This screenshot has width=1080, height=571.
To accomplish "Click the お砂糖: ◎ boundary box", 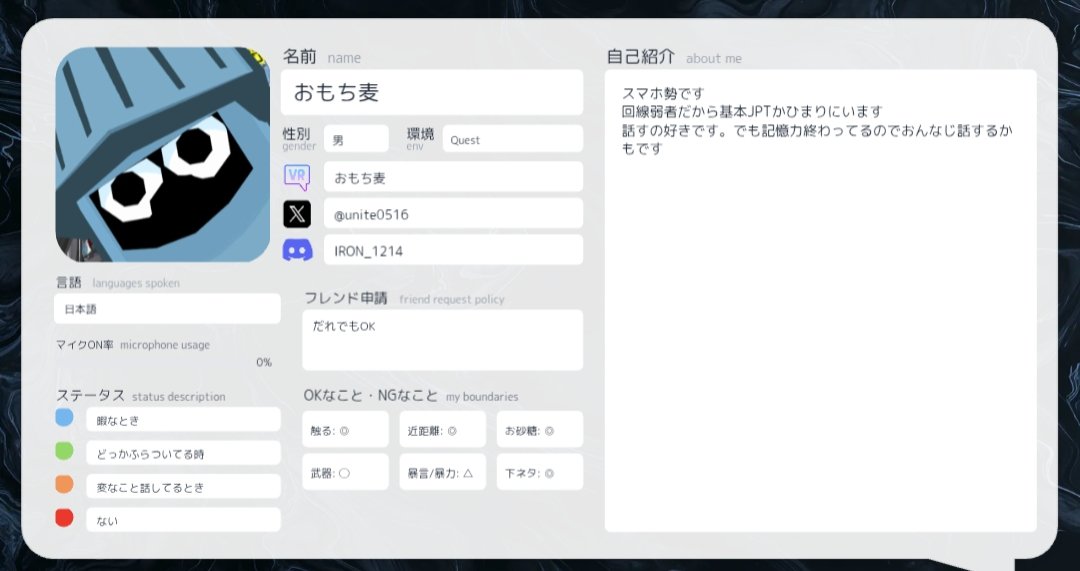I will pyautogui.click(x=539, y=430).
